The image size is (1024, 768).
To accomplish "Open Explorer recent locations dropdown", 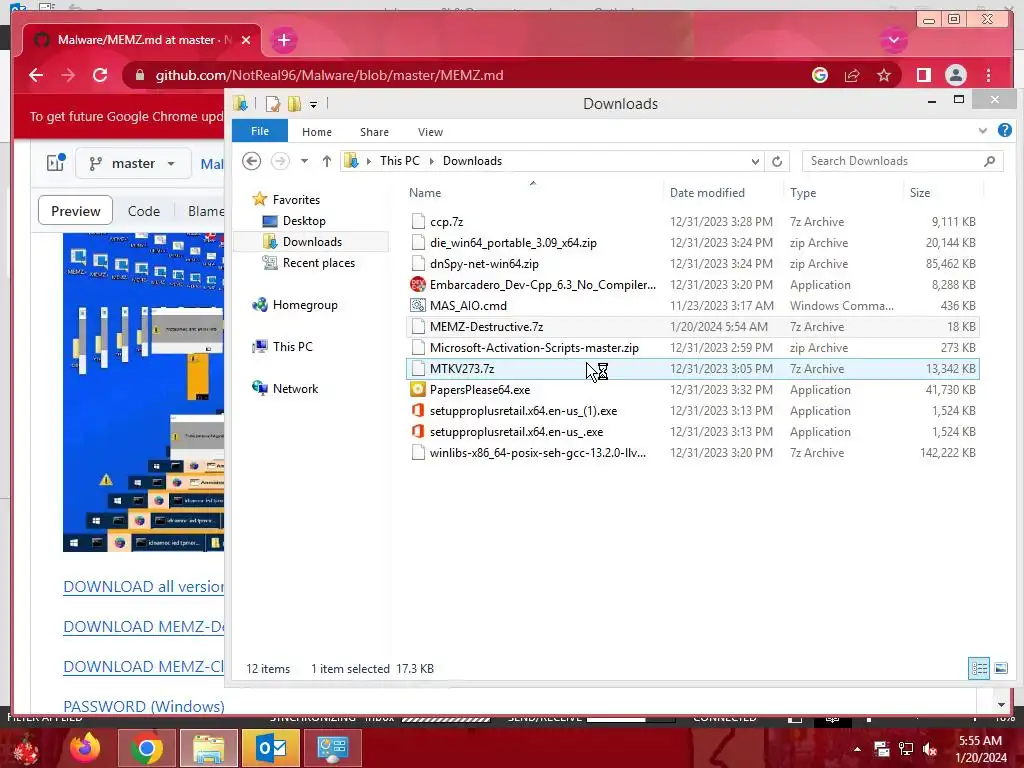I will (x=304, y=161).
